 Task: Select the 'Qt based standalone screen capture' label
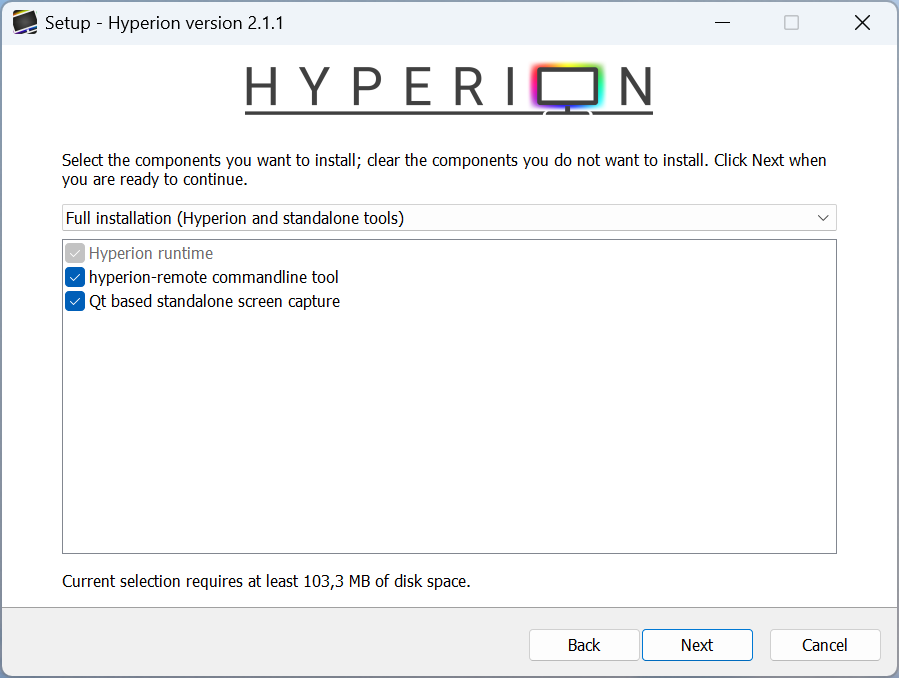point(214,302)
